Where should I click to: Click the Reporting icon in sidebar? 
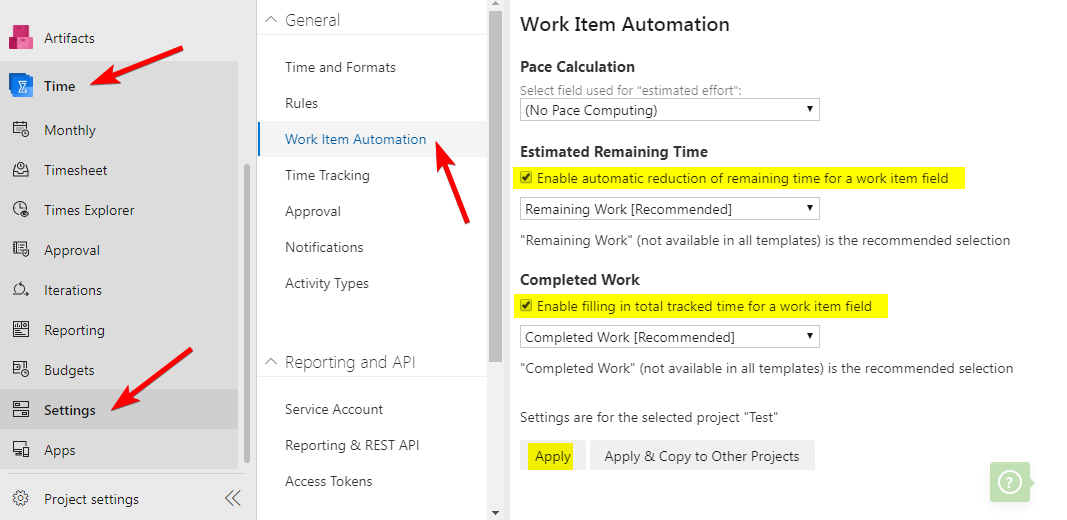[x=21, y=330]
